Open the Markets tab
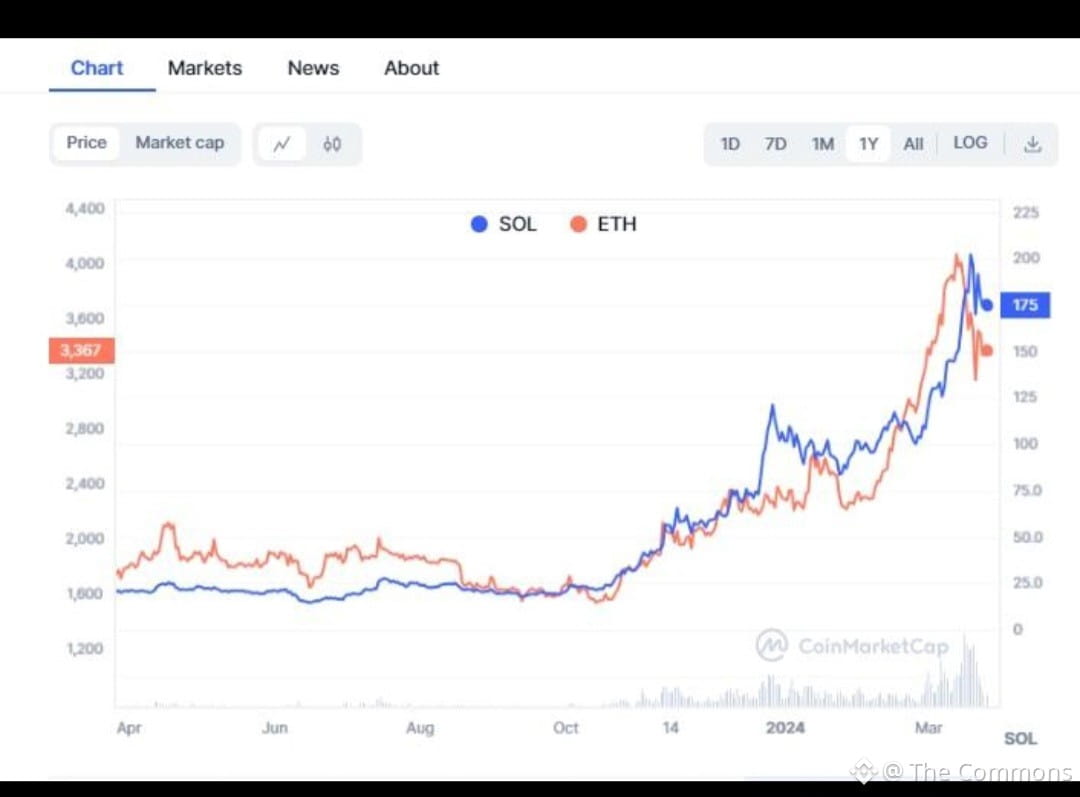The width and height of the screenshot is (1080, 797). (x=205, y=68)
